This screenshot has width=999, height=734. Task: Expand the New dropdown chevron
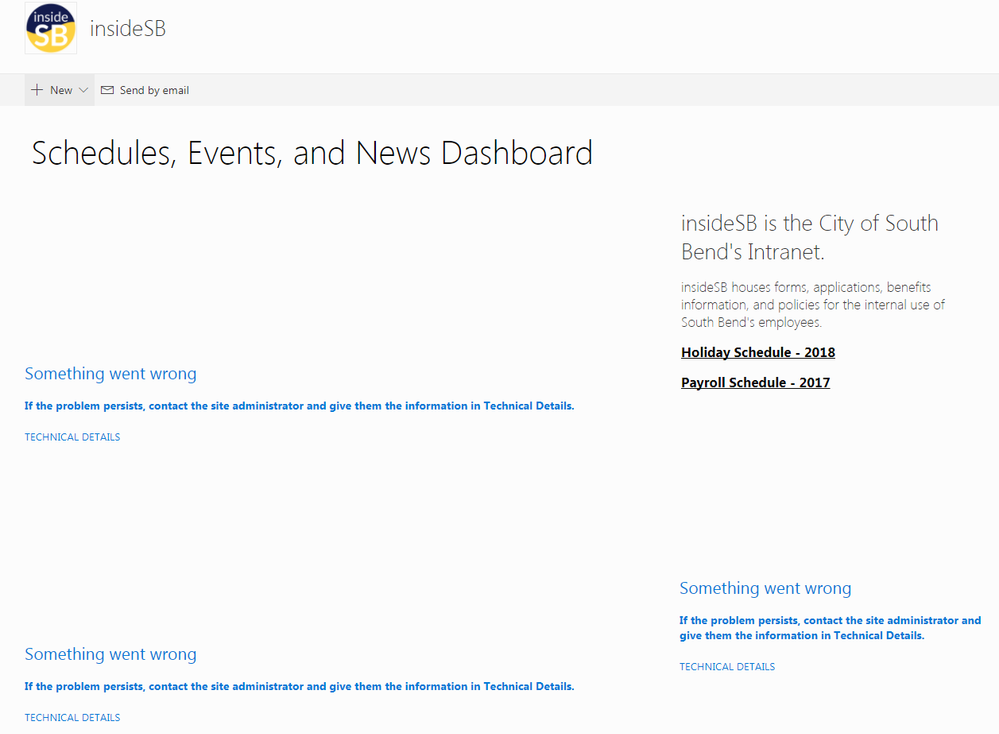pyautogui.click(x=83, y=90)
